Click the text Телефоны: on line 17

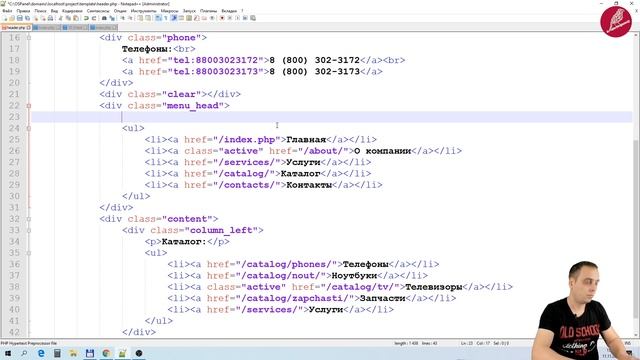click(147, 49)
